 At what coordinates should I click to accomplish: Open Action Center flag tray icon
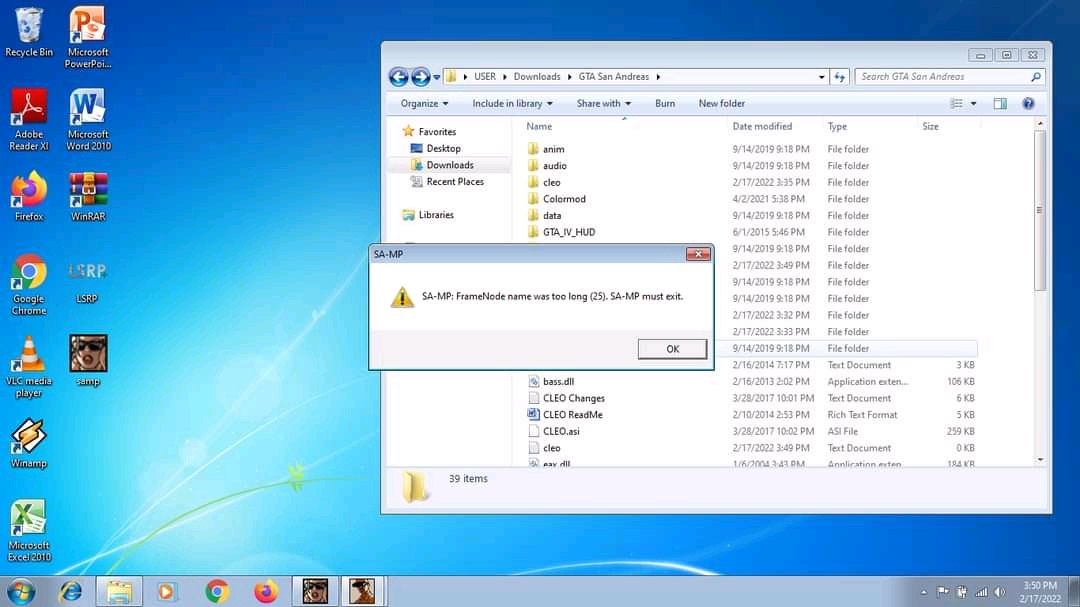(942, 592)
